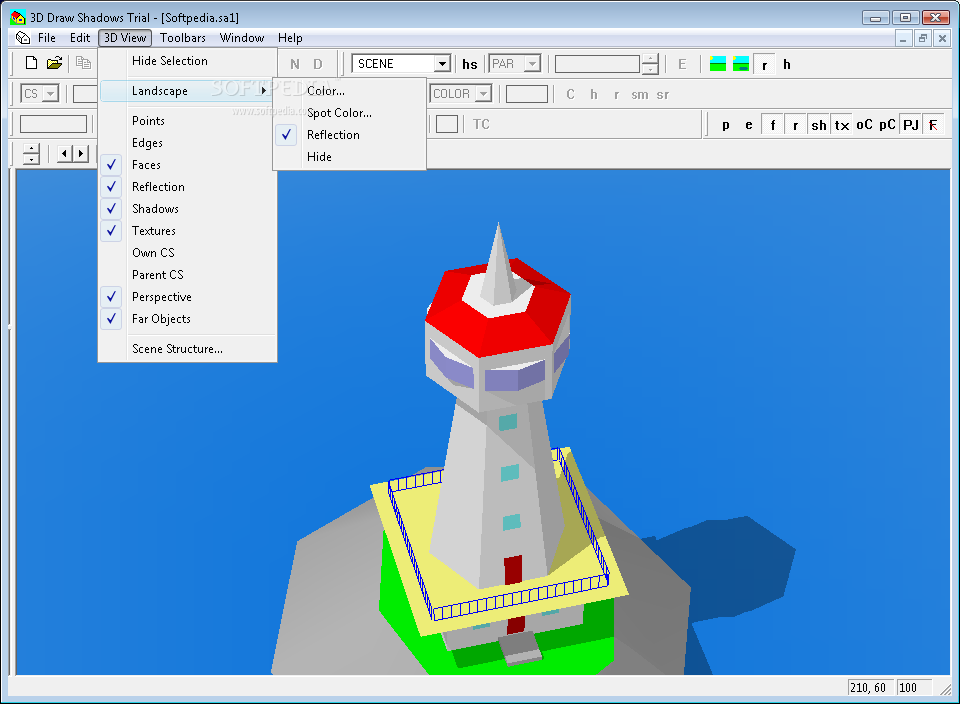Toggle the 'sh' shadows toolbar button

pyautogui.click(x=819, y=125)
